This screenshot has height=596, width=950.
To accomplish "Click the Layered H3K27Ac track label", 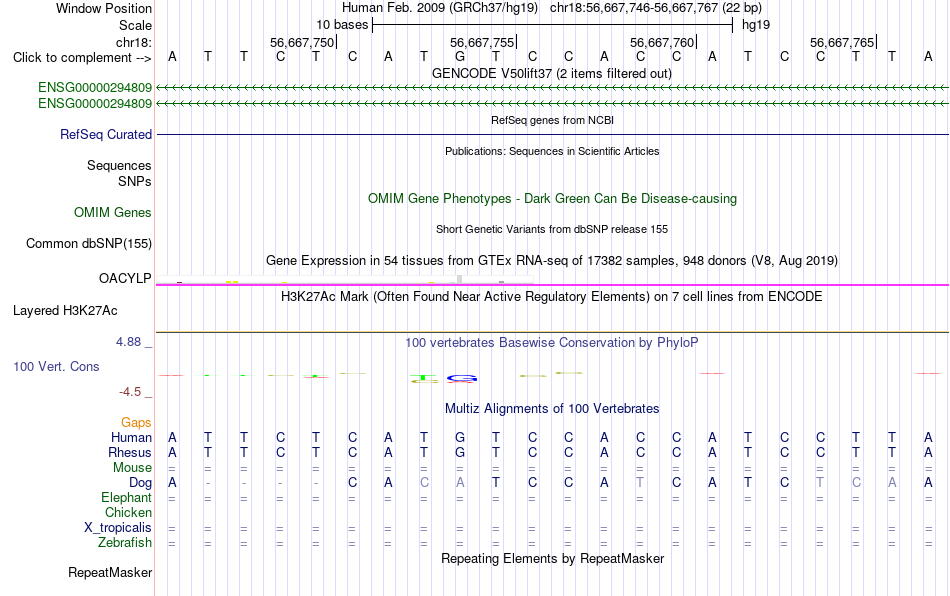I will coord(65,311).
